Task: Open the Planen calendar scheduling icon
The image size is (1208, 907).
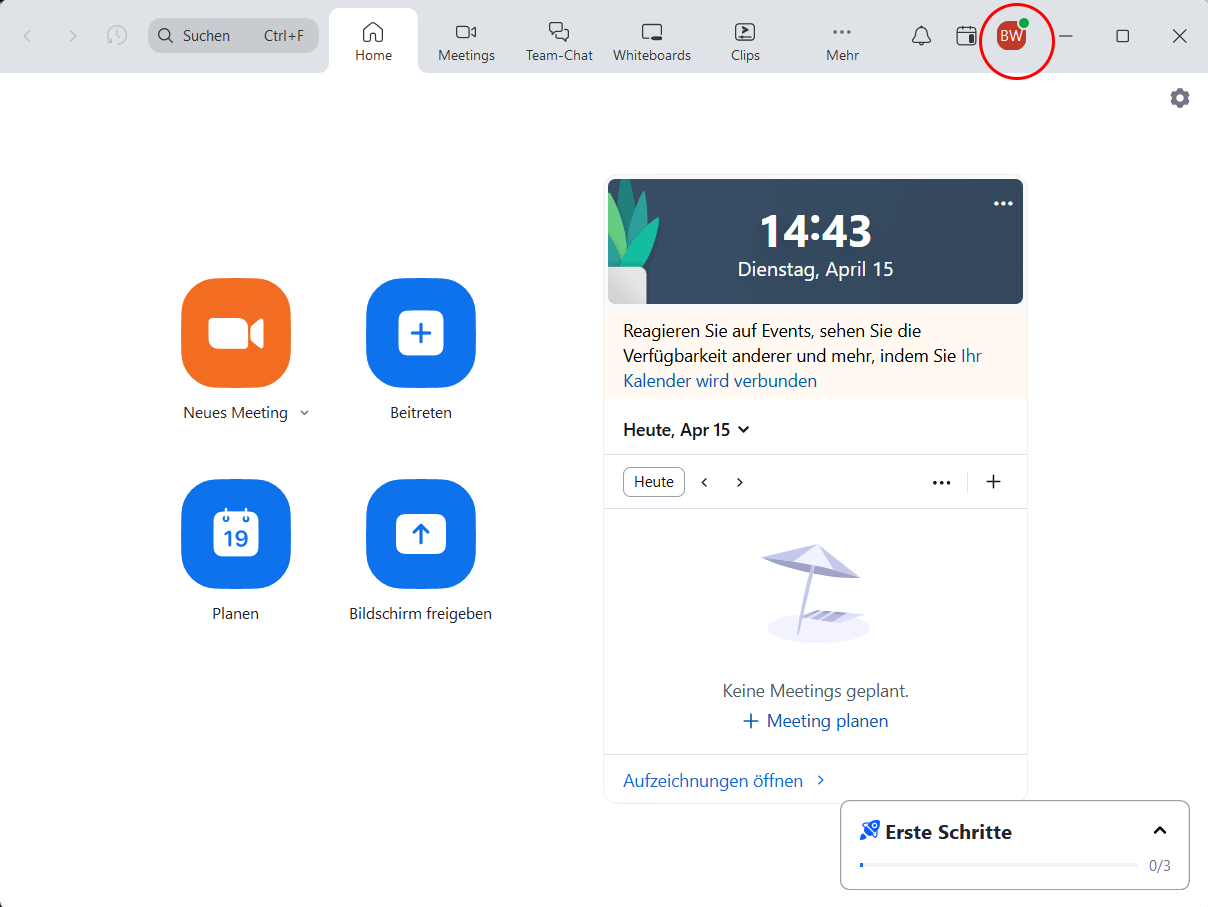Action: 236,534
